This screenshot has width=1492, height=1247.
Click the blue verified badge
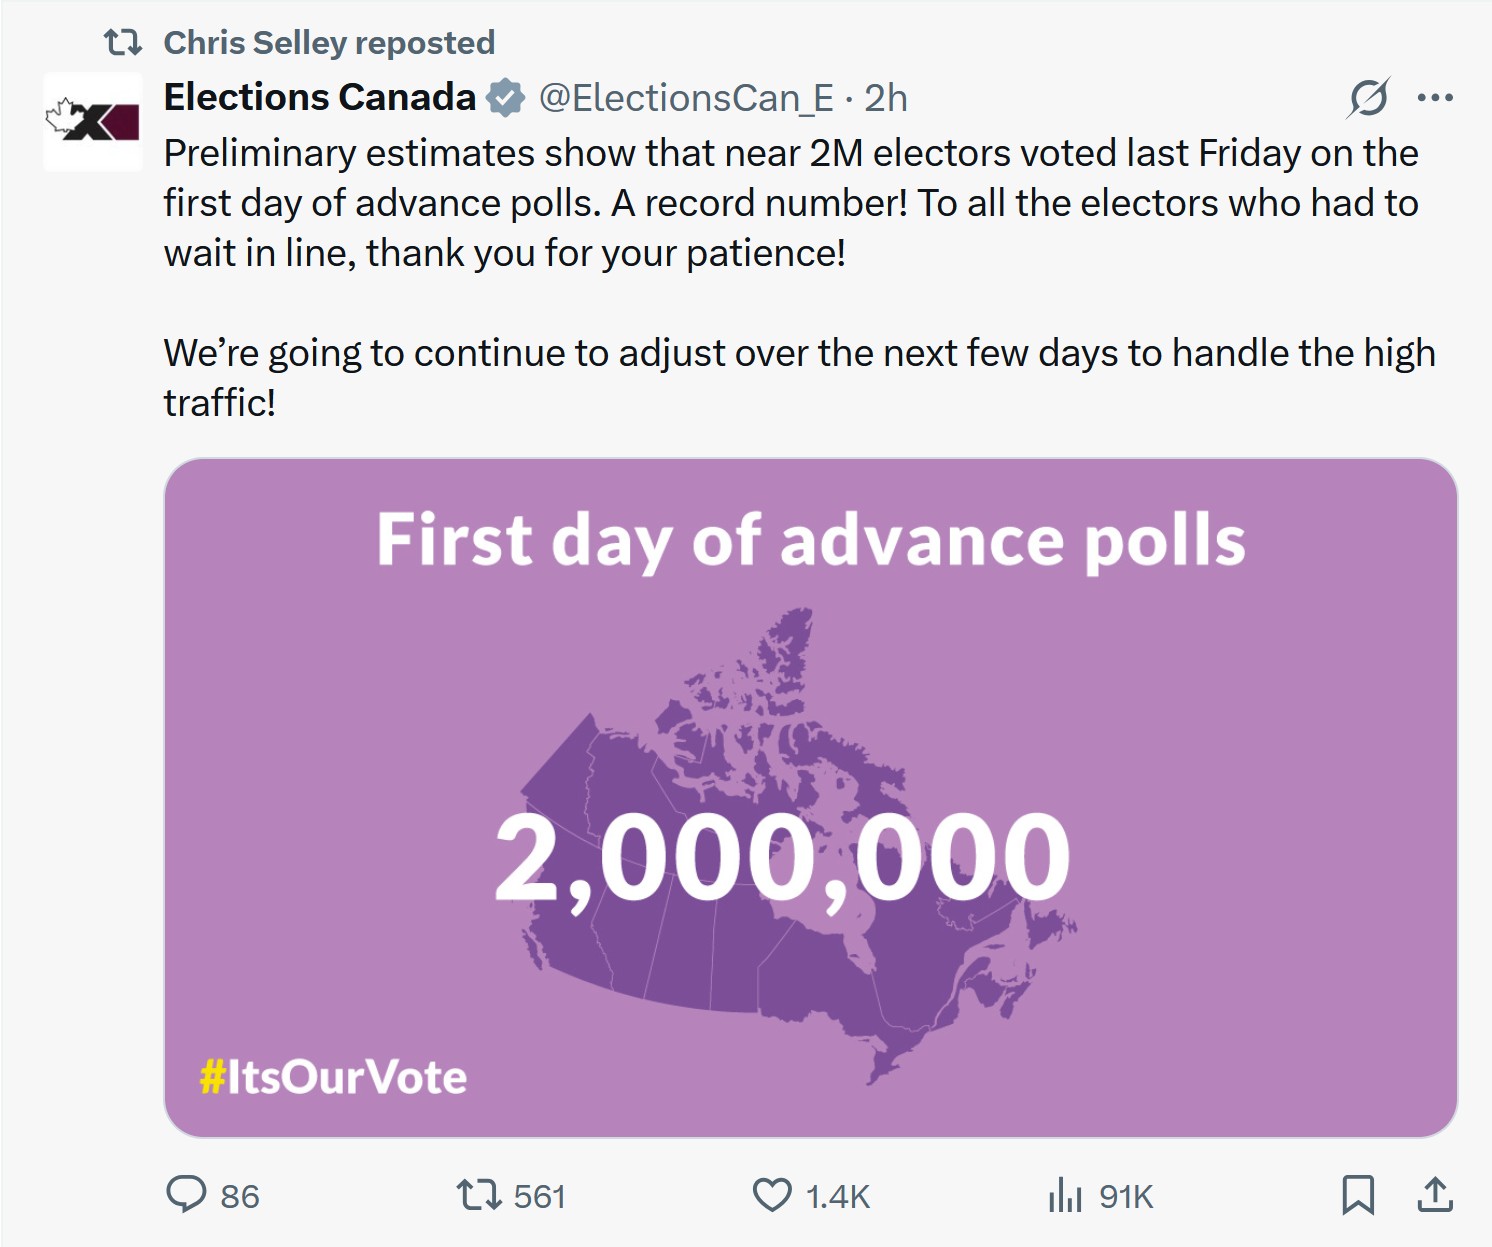click(506, 98)
